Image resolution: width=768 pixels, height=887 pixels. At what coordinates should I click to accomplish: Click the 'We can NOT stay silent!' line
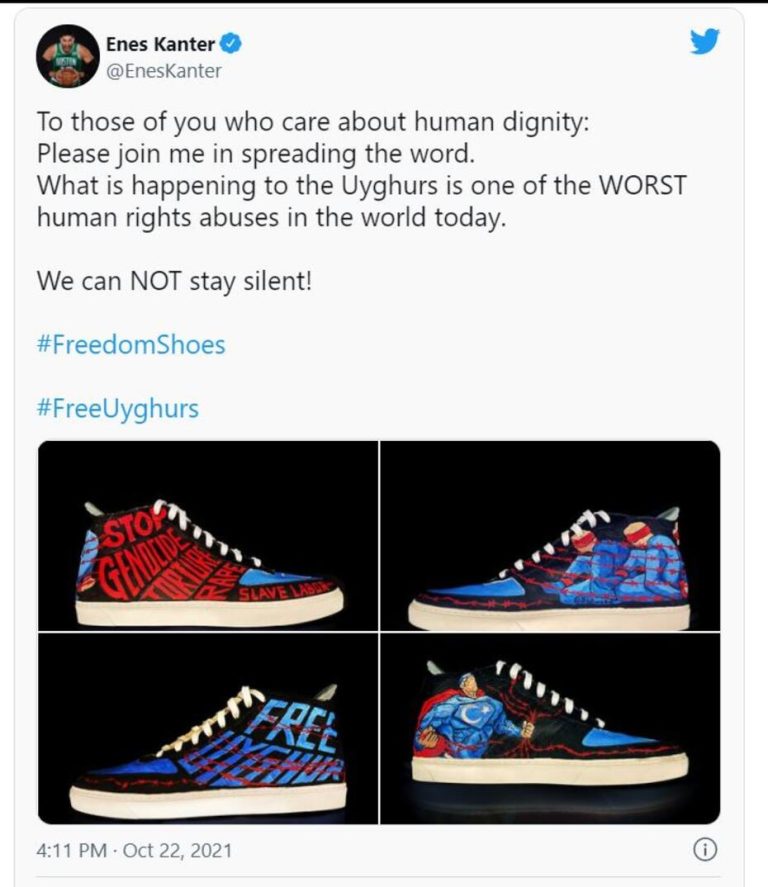[174, 281]
